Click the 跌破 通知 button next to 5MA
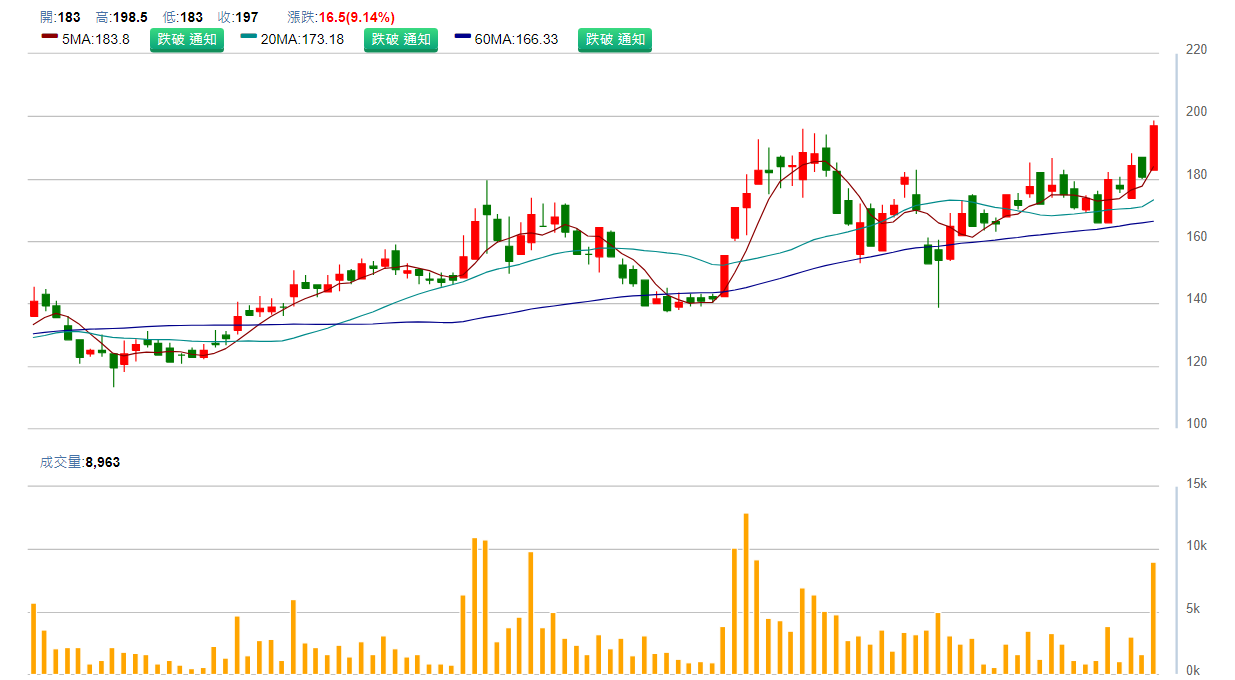1235x680 pixels. click(186, 40)
